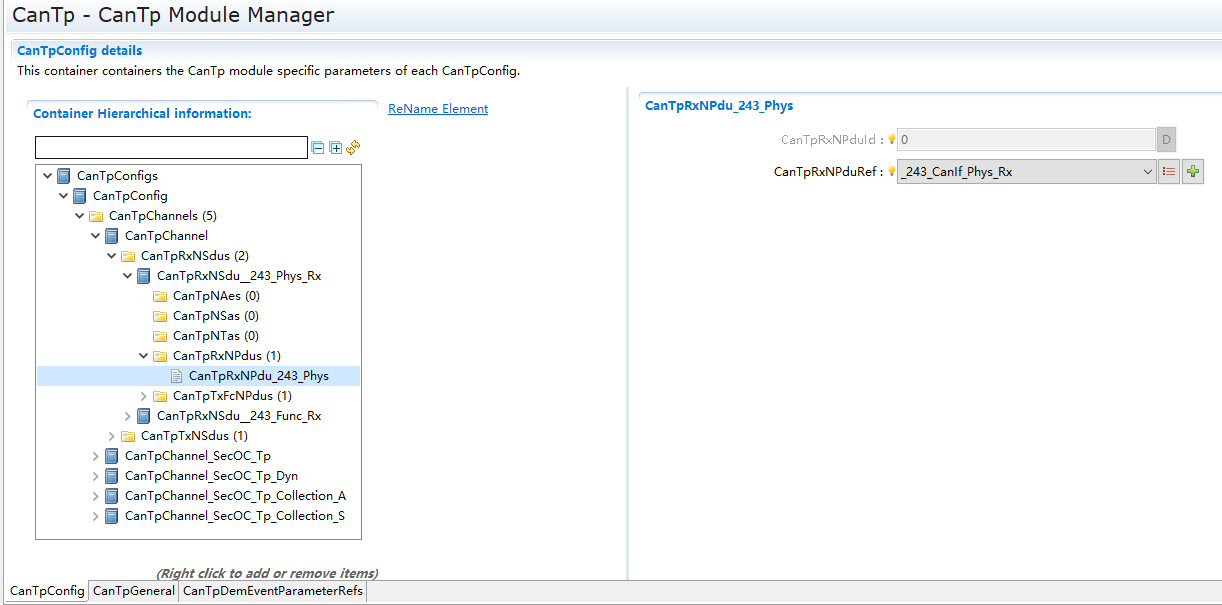1222x605 pixels.
Task: Collapse the CanTpChannels folder
Action: pyautogui.click(x=80, y=216)
